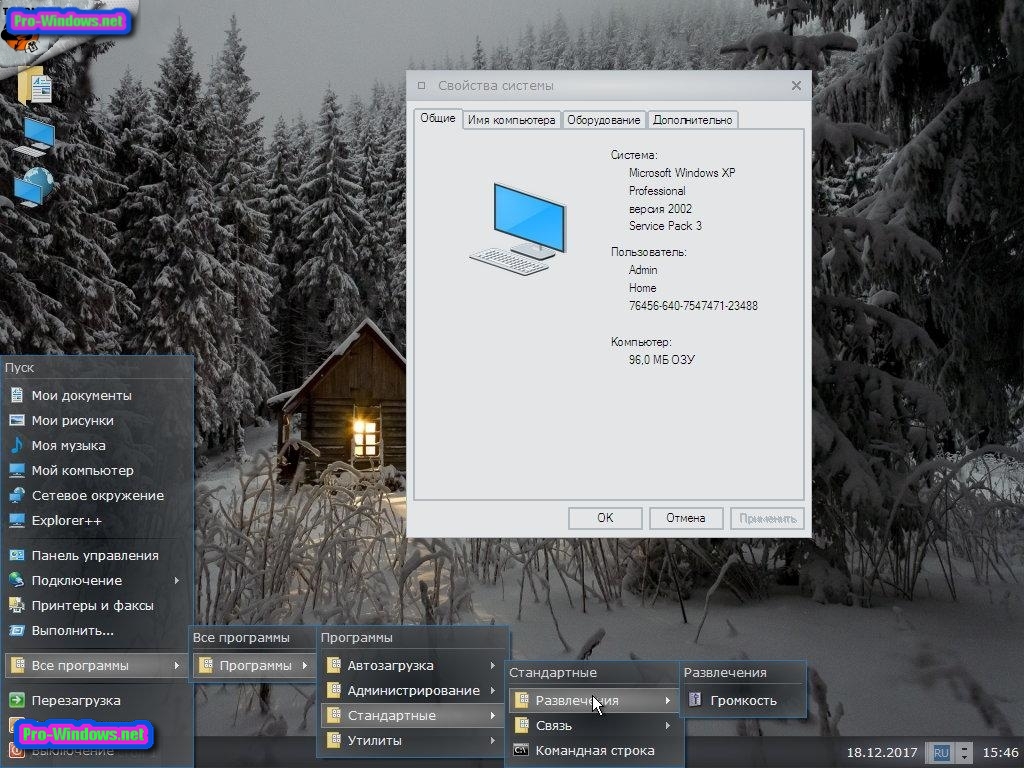Open the My Computer desktop icon
Viewport: 1024px width, 768px height.
35,136
